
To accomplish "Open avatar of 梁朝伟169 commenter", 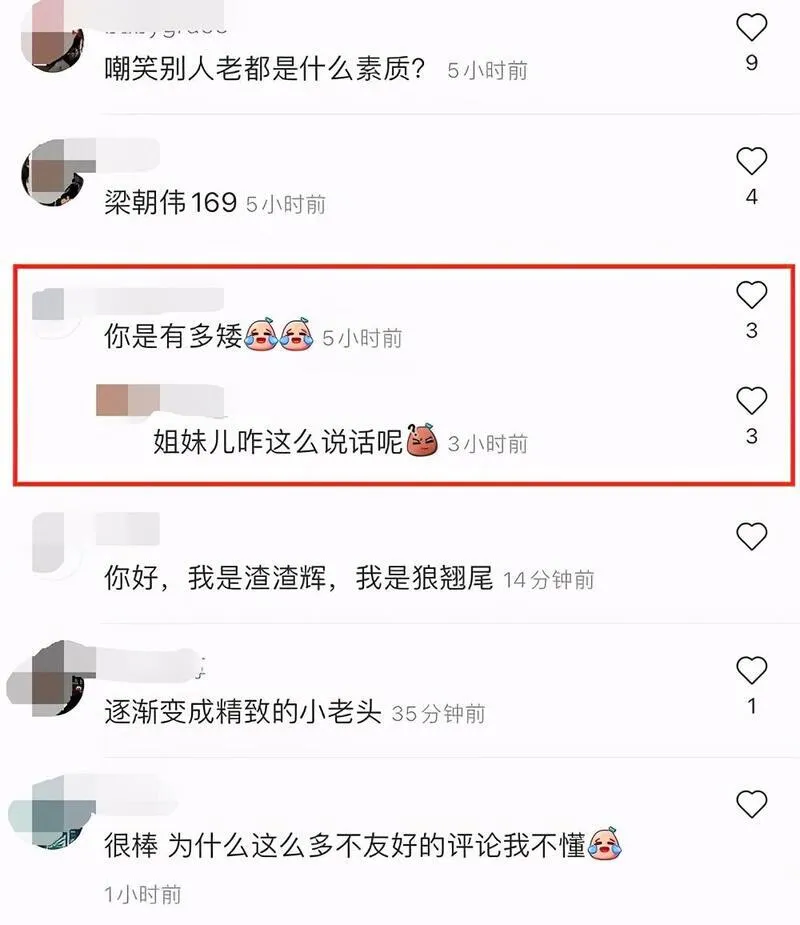I will (x=53, y=173).
